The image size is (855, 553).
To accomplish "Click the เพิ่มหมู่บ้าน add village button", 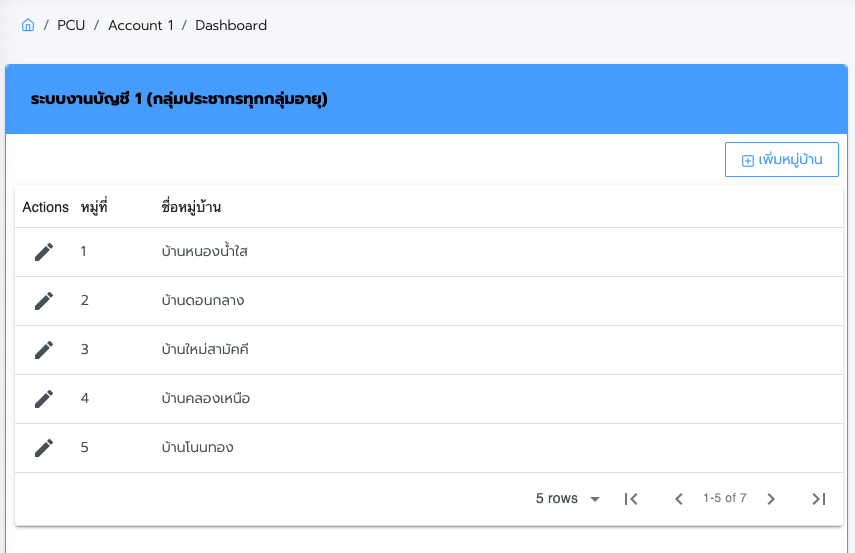I will pos(781,160).
